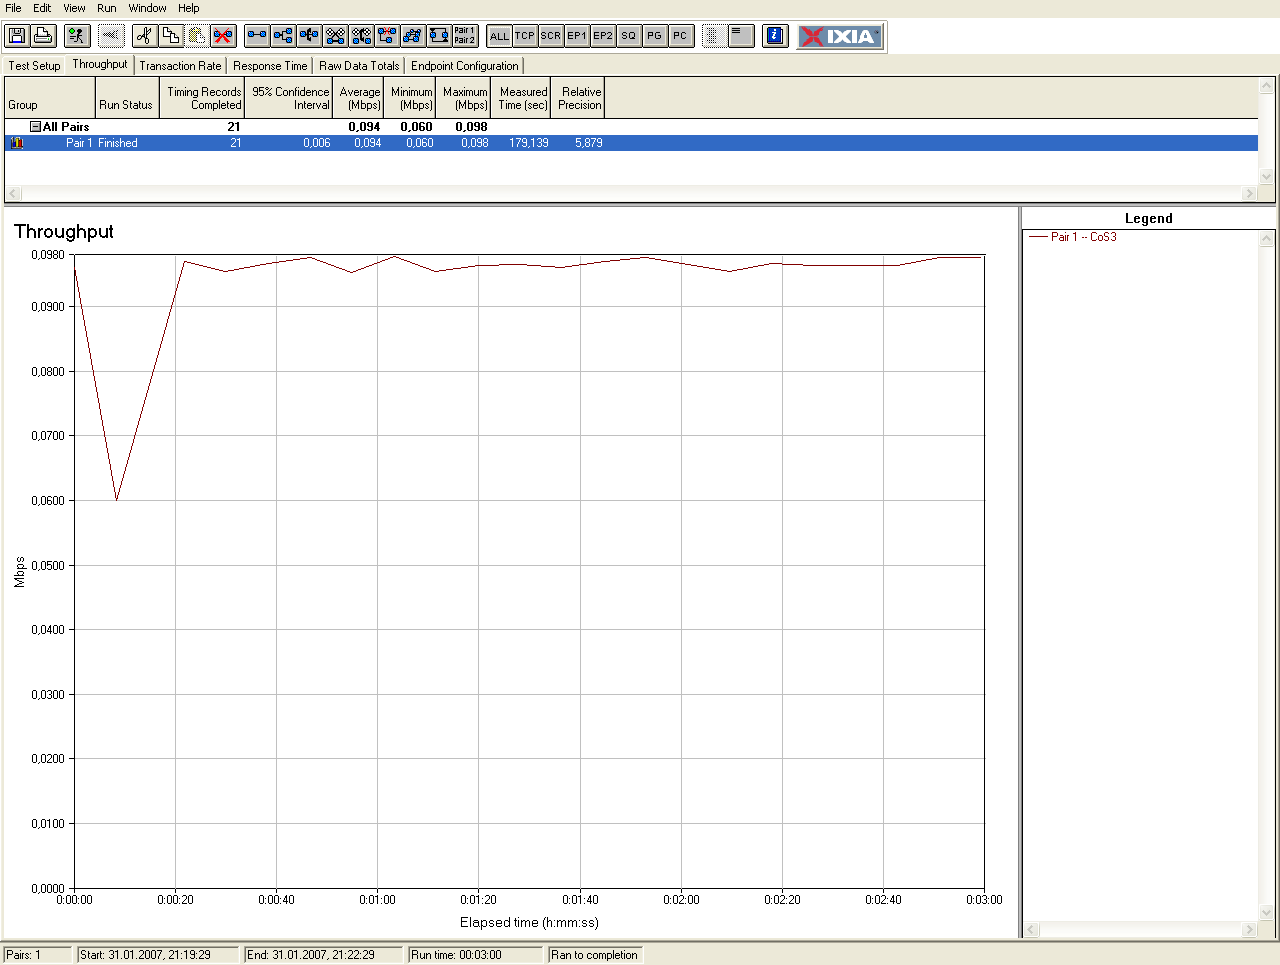
Task: Click the Pair 1 / Pair 2 toolbar icon
Action: click(465, 36)
